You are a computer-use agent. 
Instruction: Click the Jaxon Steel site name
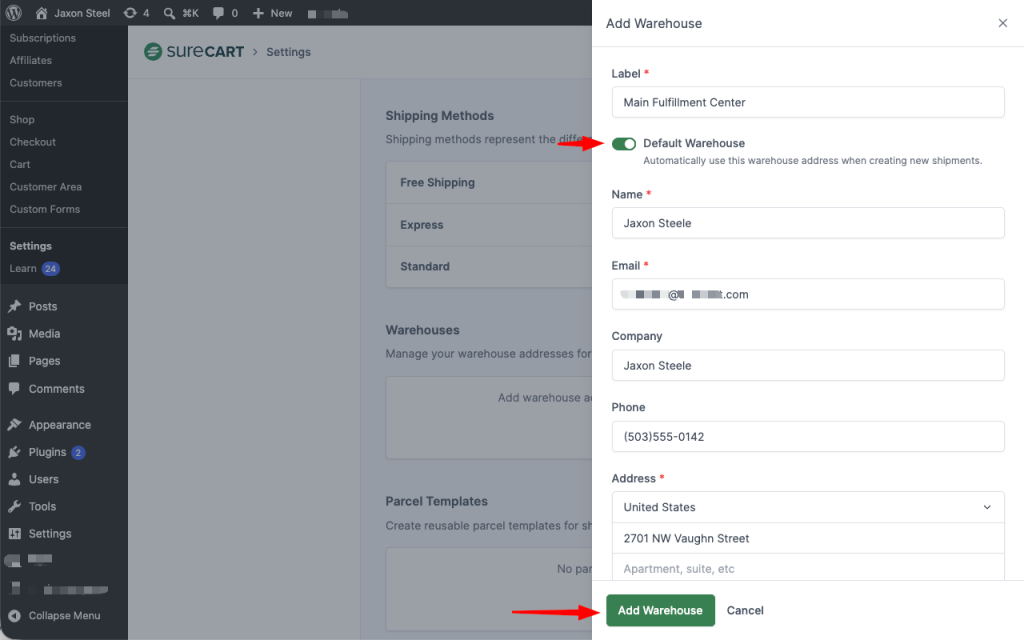[x=82, y=13]
